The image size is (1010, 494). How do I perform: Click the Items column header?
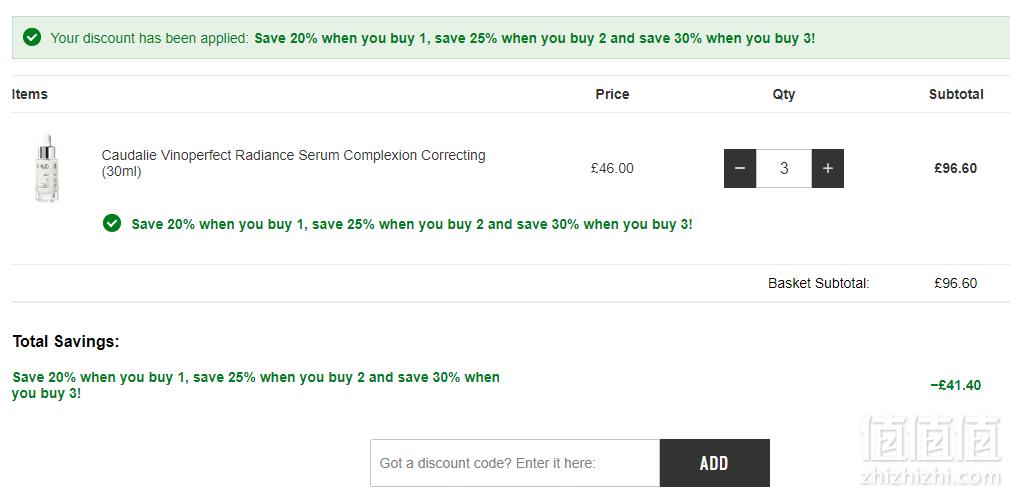[x=30, y=94]
